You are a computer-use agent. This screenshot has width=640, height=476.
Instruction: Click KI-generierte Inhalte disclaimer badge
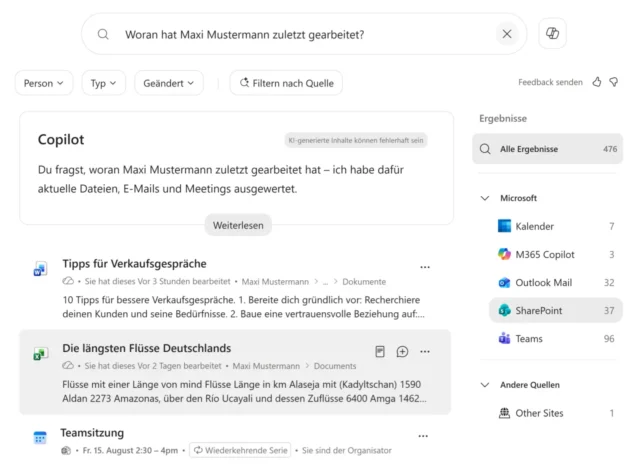pyautogui.click(x=356, y=140)
